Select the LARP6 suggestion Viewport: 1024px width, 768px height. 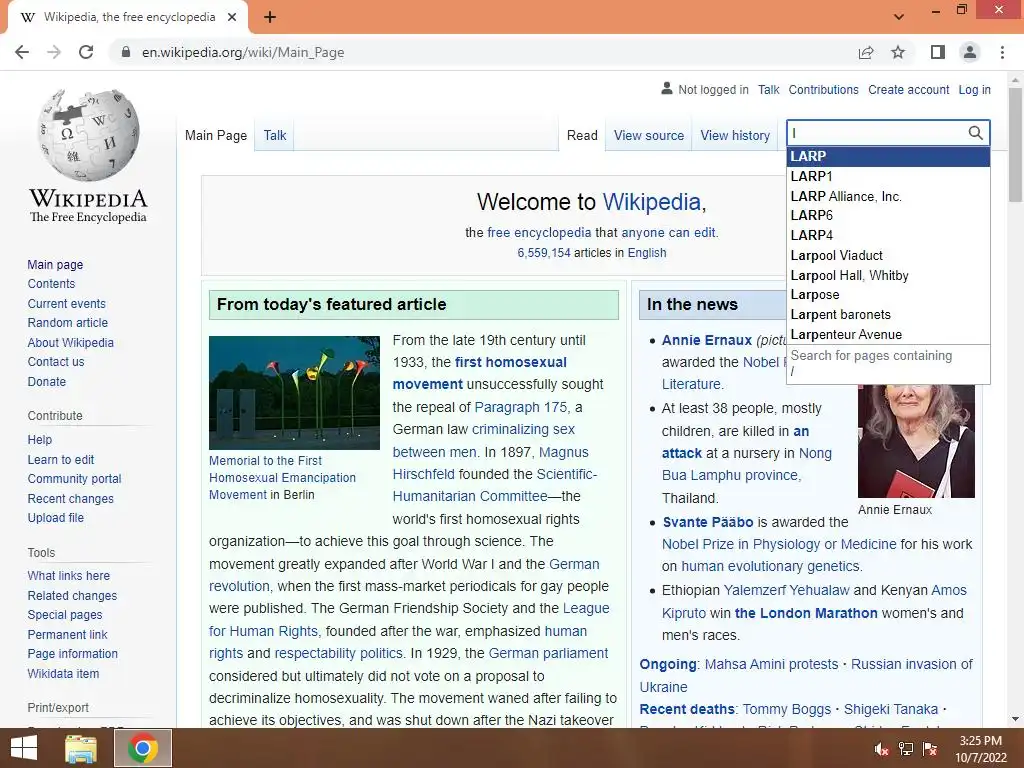(x=888, y=216)
